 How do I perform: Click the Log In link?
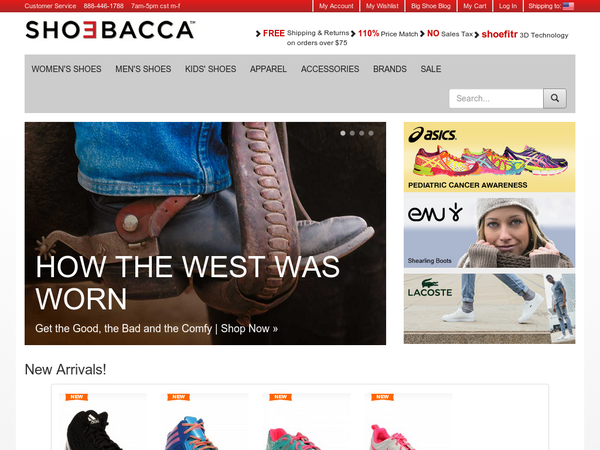(508, 6)
